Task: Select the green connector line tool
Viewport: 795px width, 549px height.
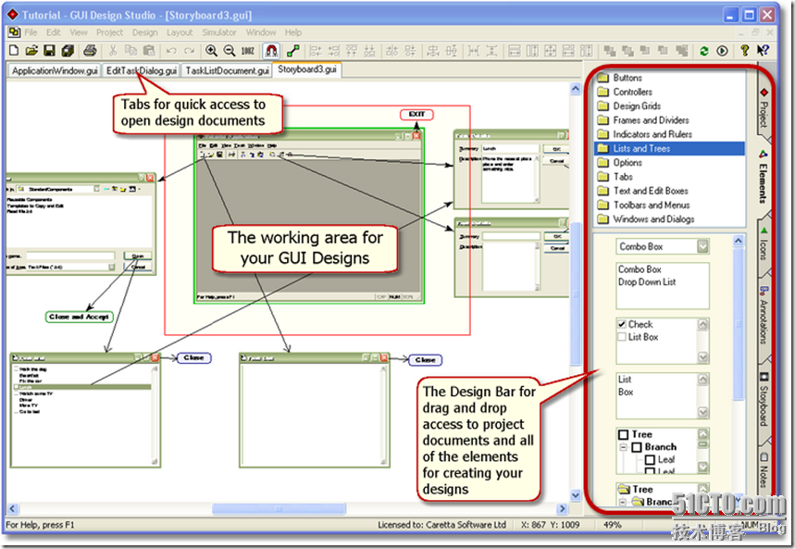Action: [293, 50]
